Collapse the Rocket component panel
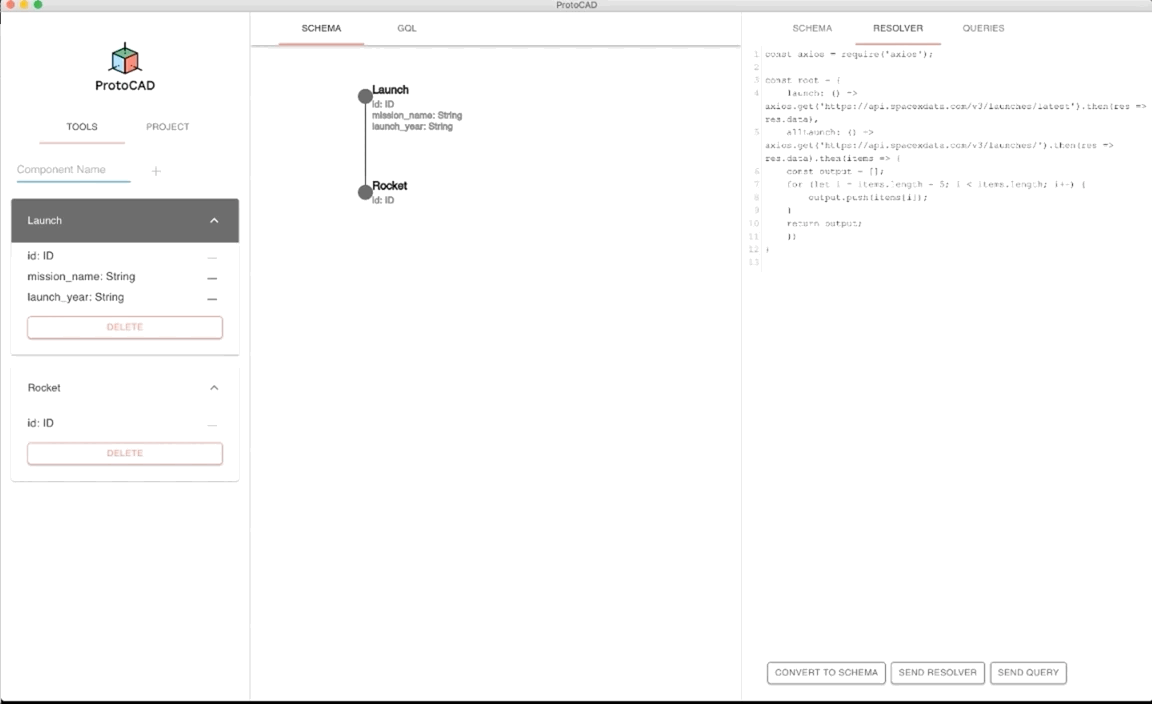 coord(214,388)
